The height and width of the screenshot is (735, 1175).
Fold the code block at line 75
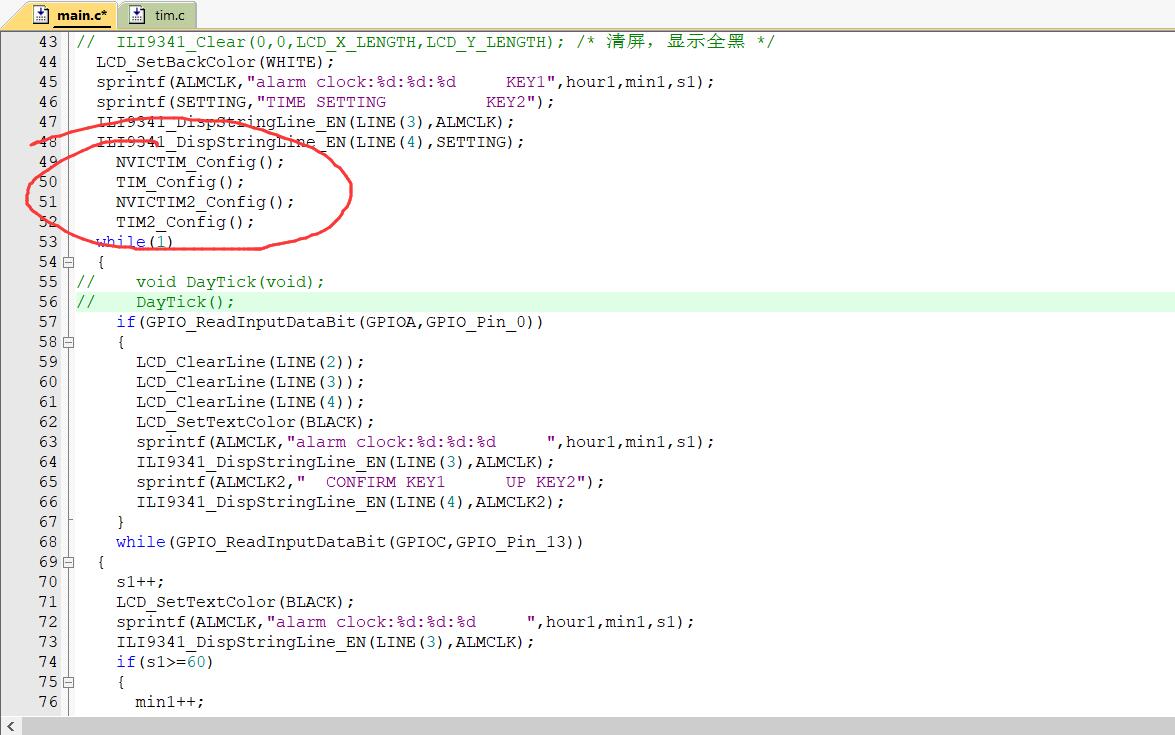[68, 682]
